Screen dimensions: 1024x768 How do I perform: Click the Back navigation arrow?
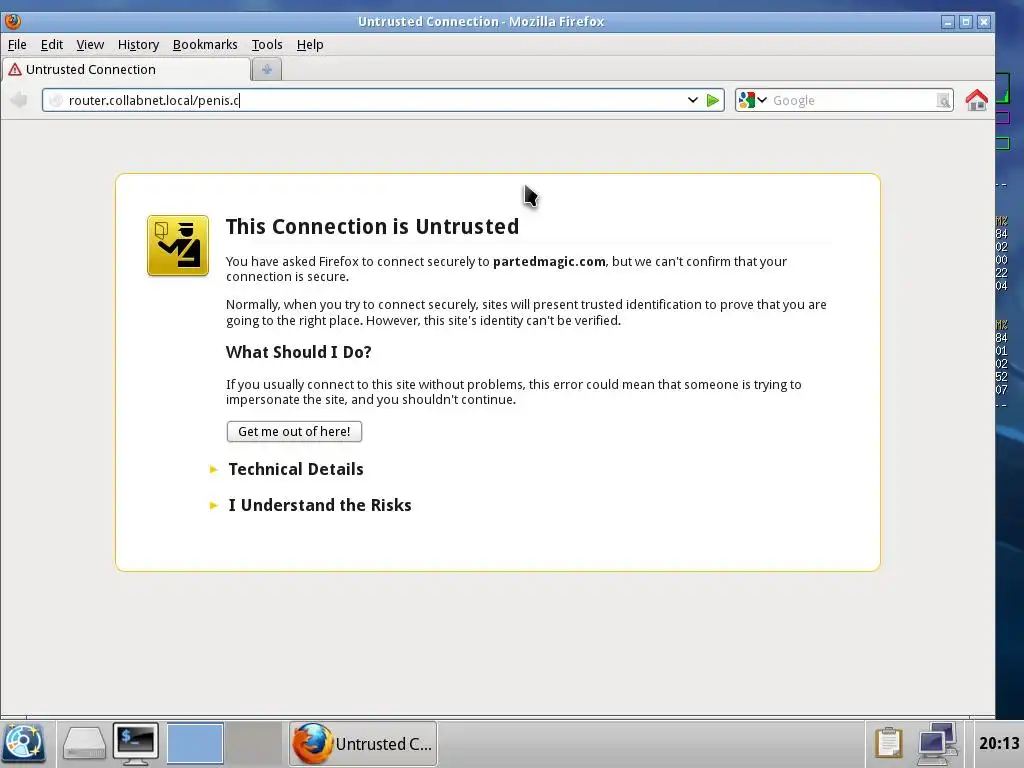(19, 100)
